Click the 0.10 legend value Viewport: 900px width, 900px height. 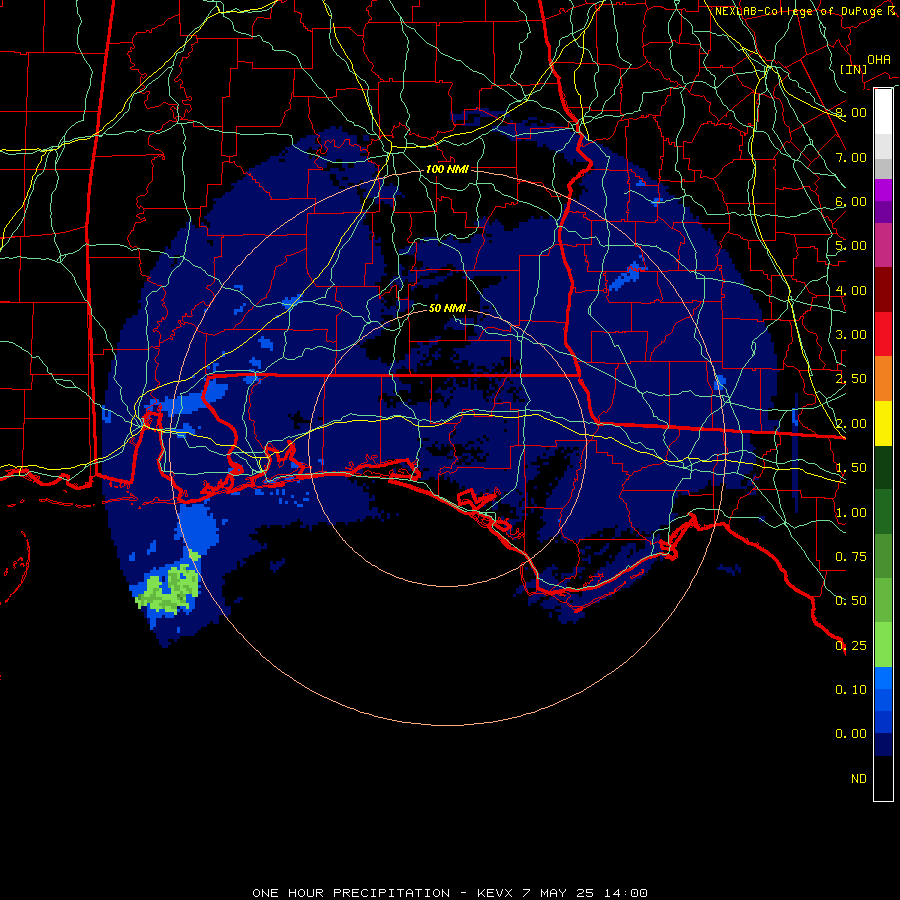tap(851, 690)
